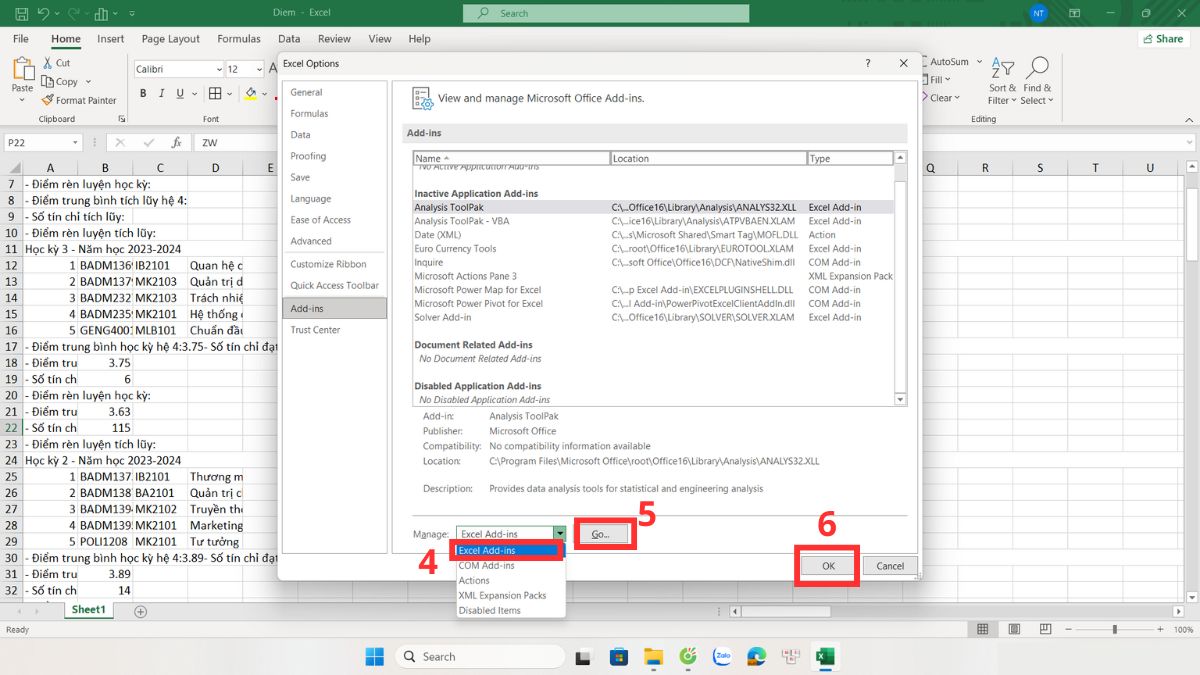
Task: Open the font size dropdown showing 12
Action: (x=260, y=69)
